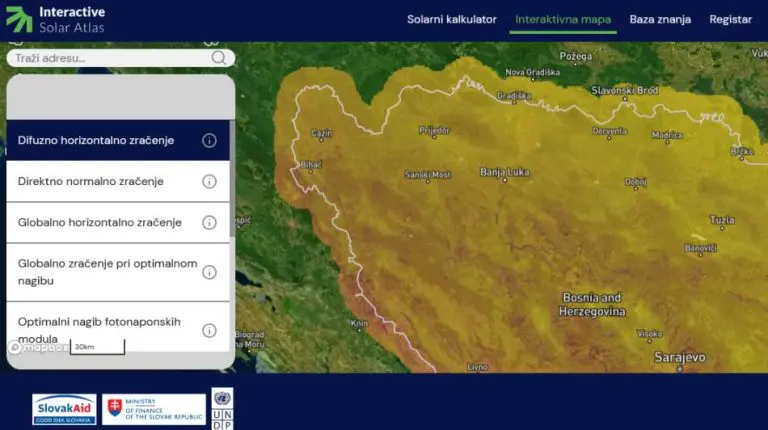Click the layer list scrollbar
The height and width of the screenshot is (430, 768).
click(232, 179)
